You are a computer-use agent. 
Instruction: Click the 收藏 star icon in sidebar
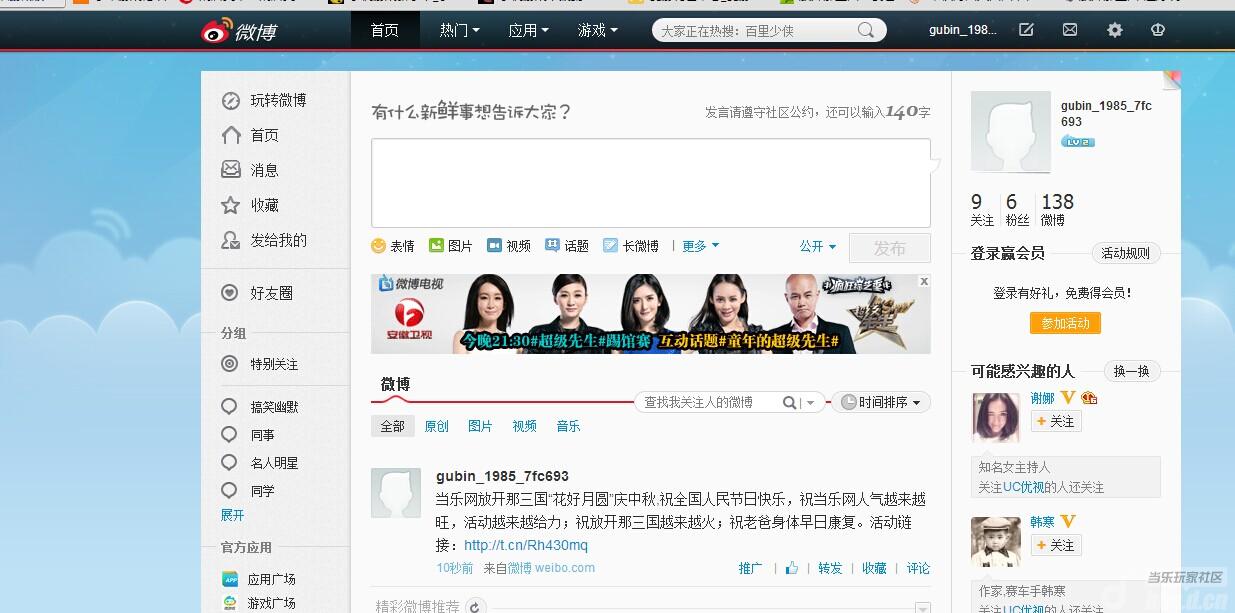tap(231, 205)
